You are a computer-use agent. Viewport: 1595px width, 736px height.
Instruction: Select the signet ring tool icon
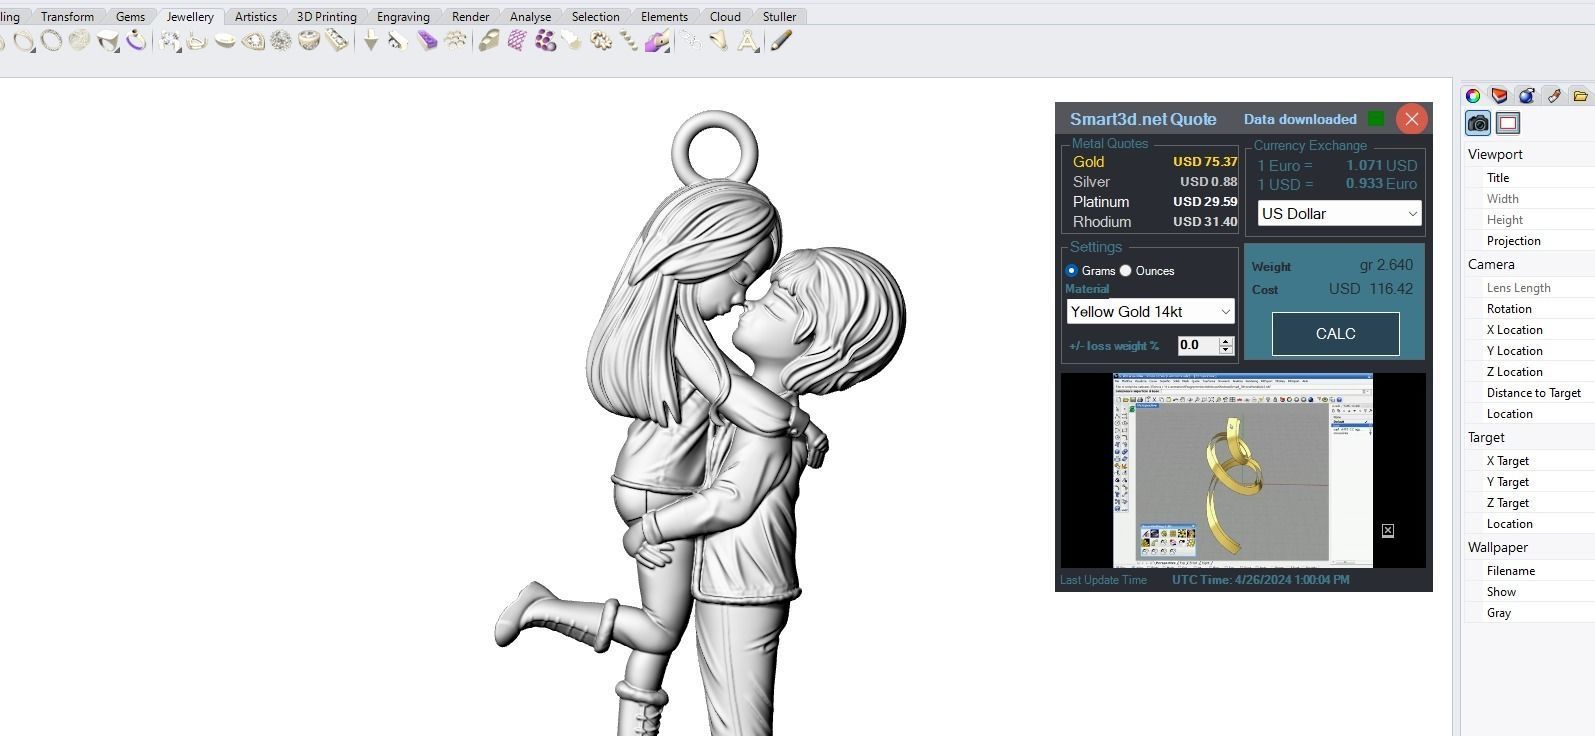coord(107,41)
